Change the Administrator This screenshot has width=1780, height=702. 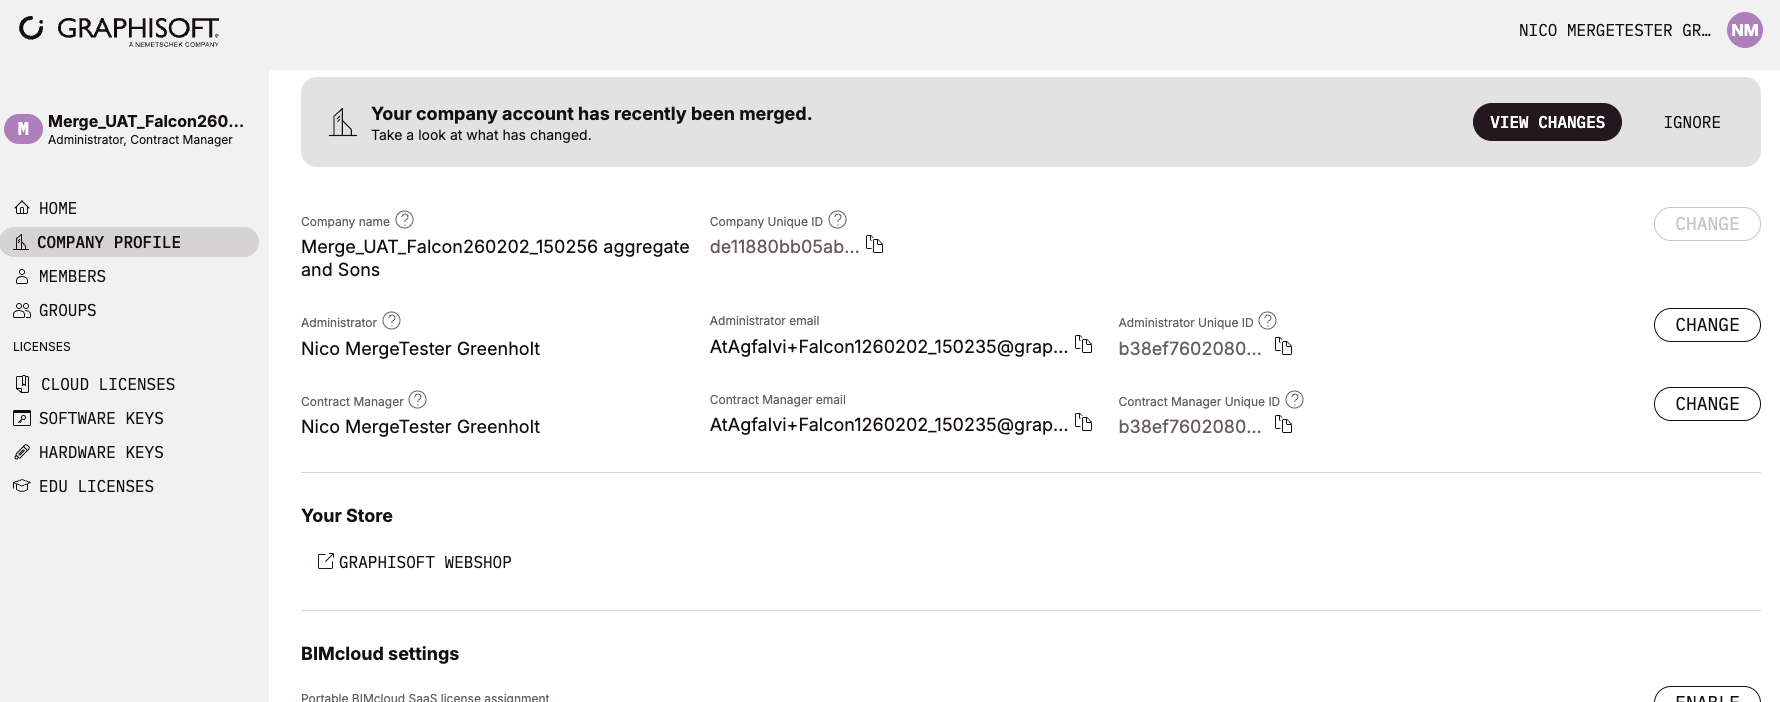click(x=1707, y=325)
